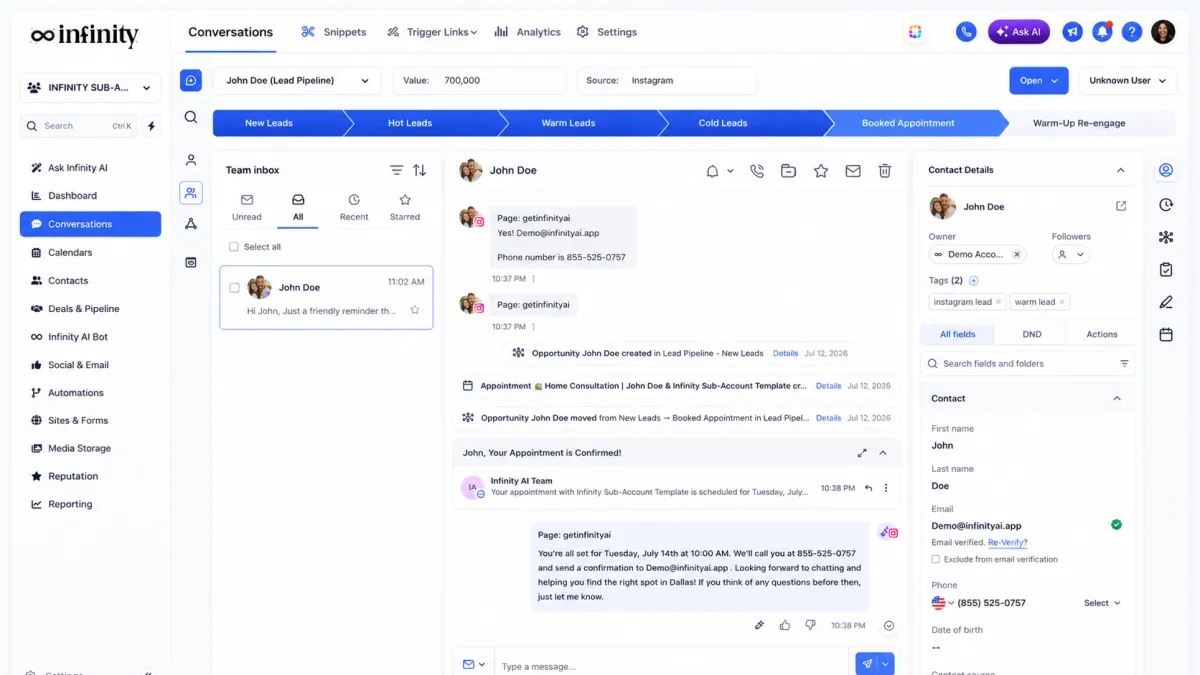The image size is (1200, 675).
Task: Open Dashboard in the left sidebar
Action: click(x=90, y=196)
